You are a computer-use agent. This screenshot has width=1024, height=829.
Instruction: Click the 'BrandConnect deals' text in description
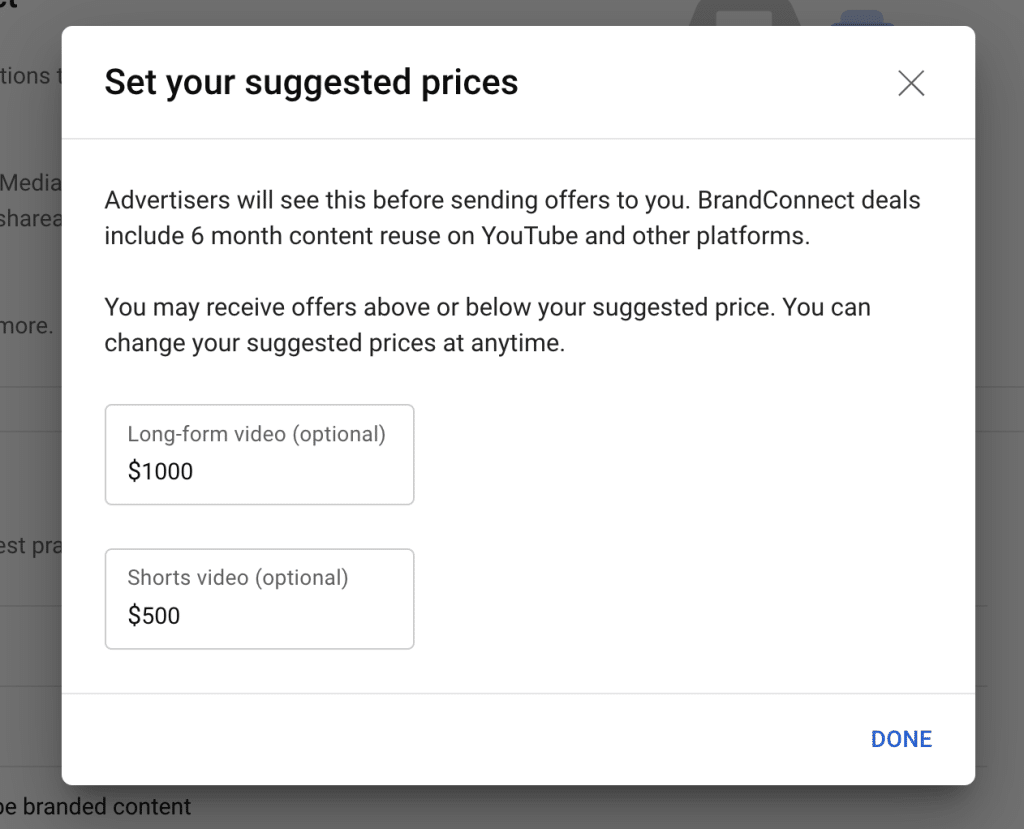click(808, 200)
